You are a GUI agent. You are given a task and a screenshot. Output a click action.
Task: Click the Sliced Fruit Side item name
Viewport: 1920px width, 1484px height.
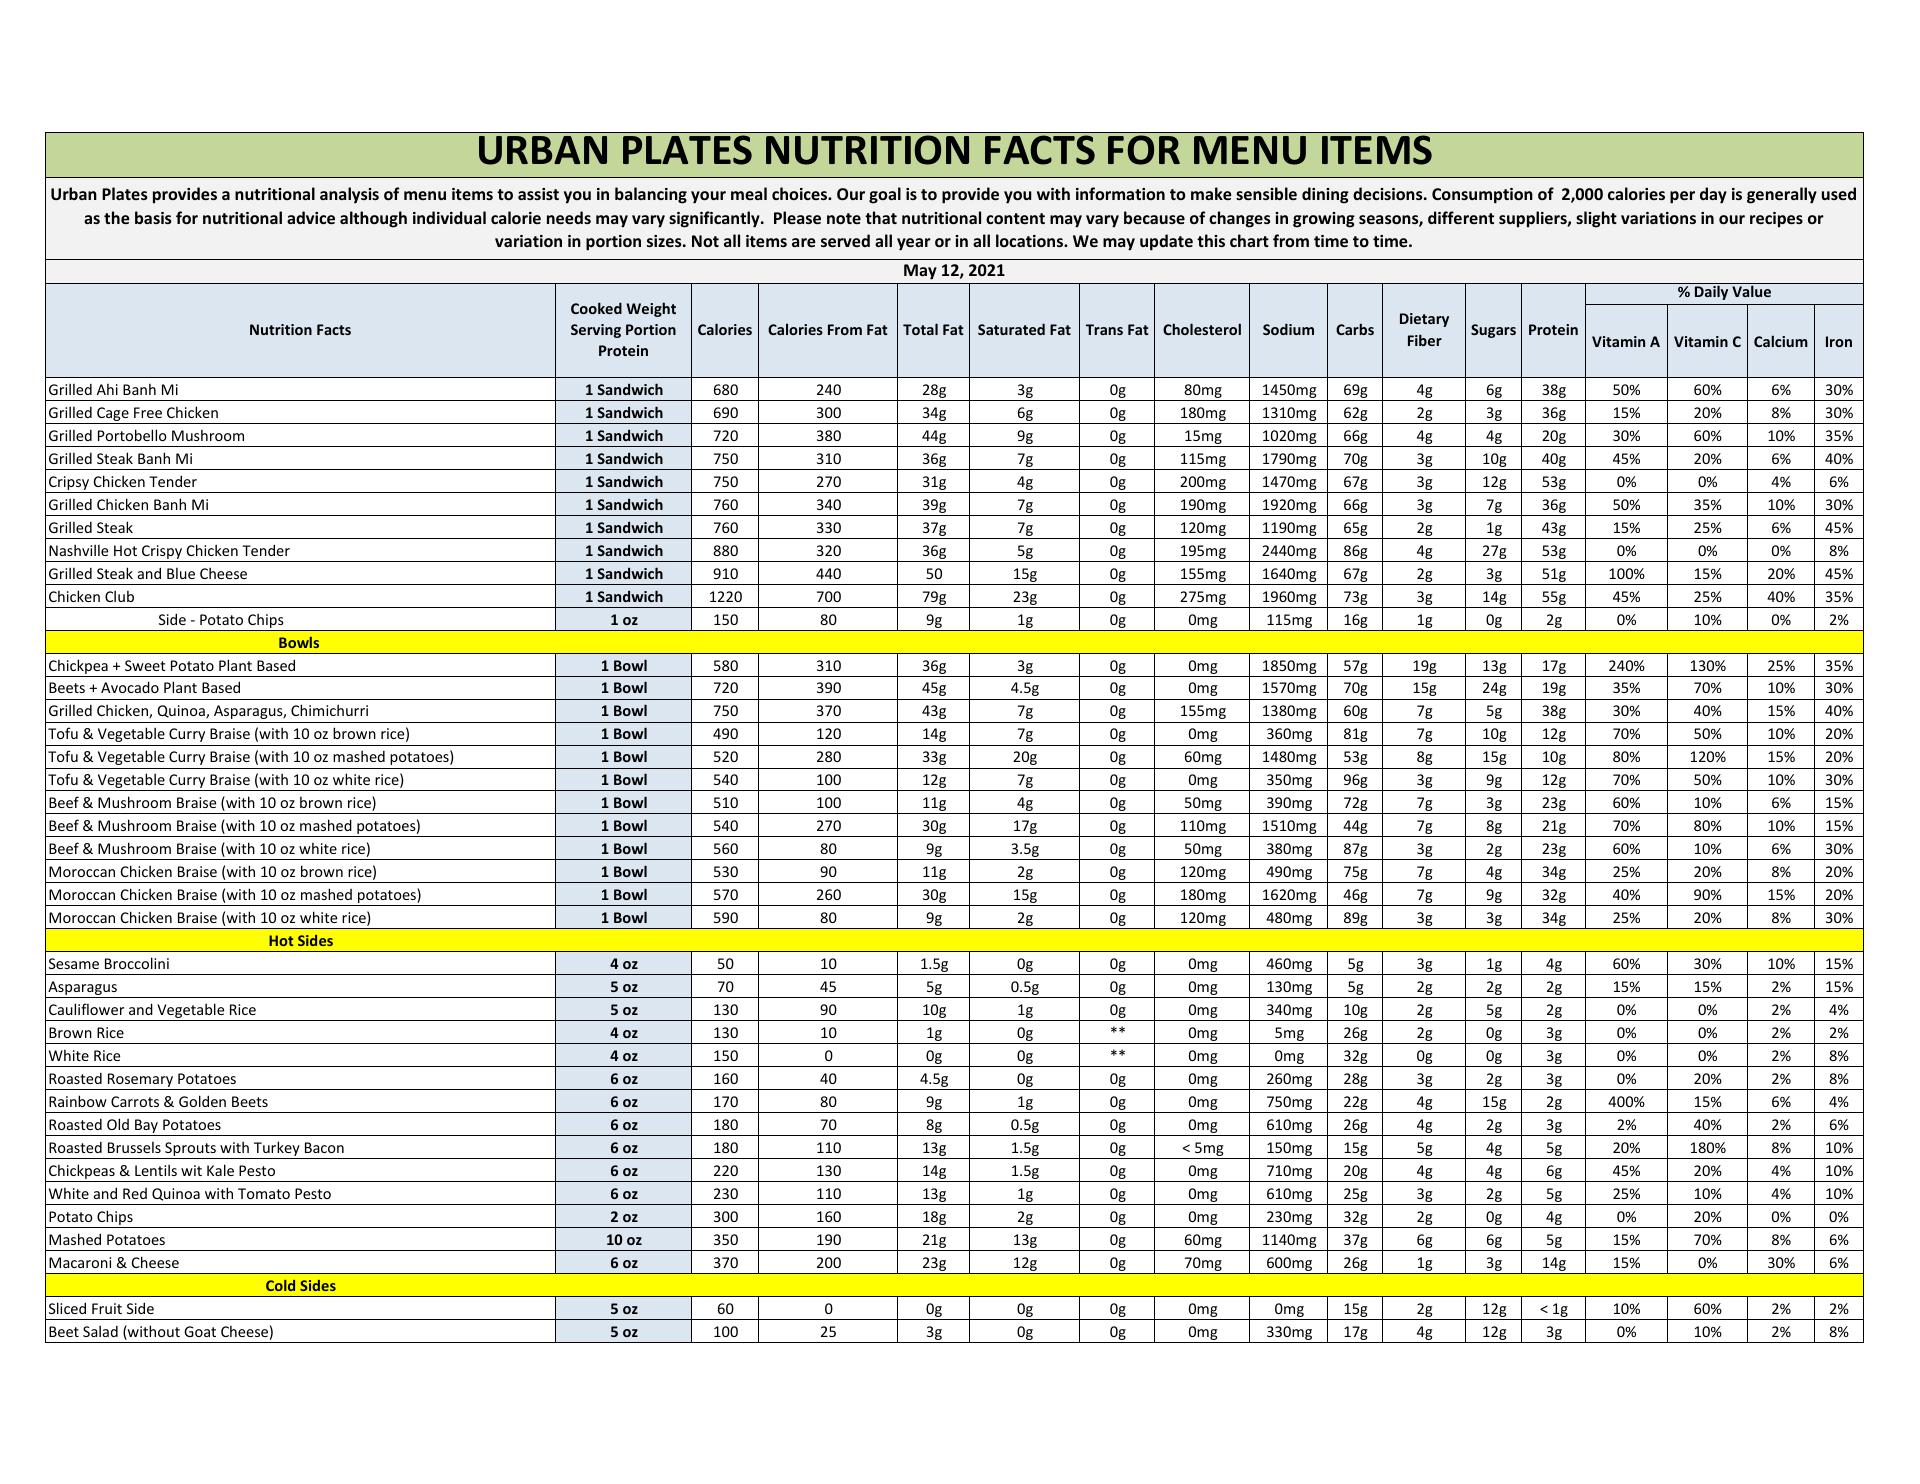point(101,1309)
